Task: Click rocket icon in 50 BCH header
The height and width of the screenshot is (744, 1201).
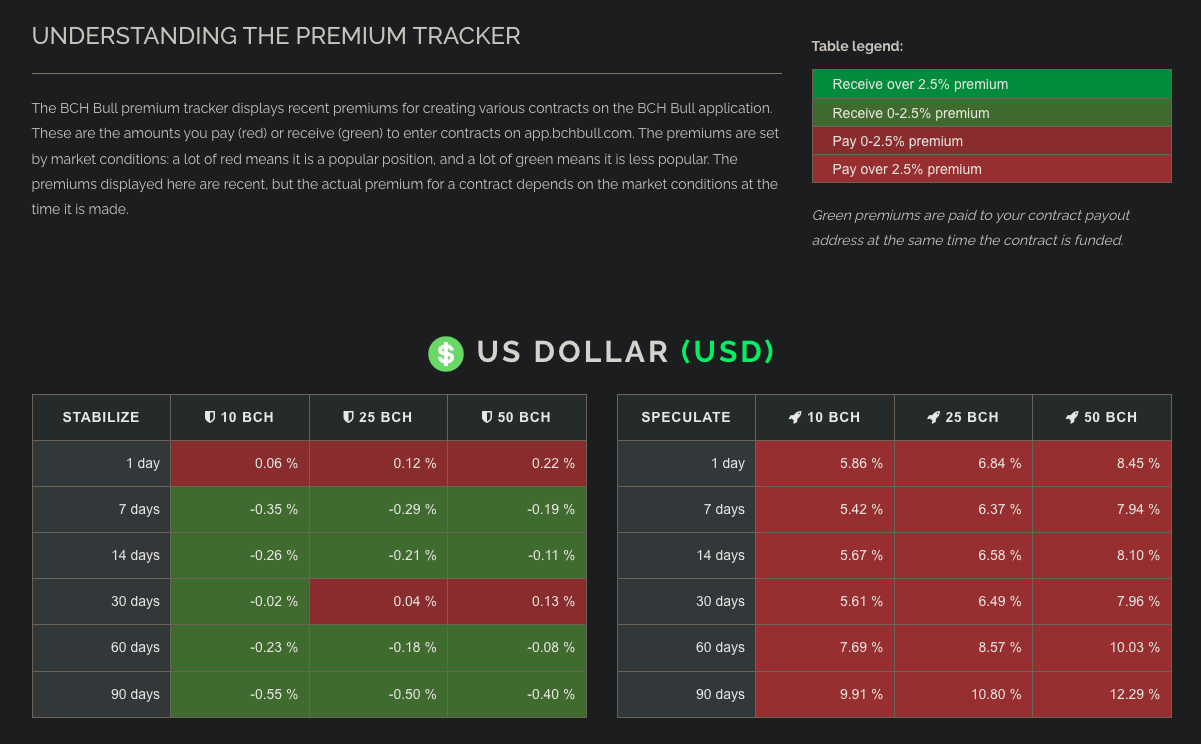Action: 1071,417
